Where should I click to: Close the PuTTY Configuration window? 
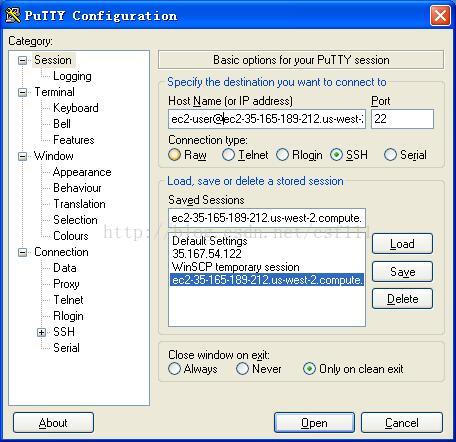pos(440,16)
